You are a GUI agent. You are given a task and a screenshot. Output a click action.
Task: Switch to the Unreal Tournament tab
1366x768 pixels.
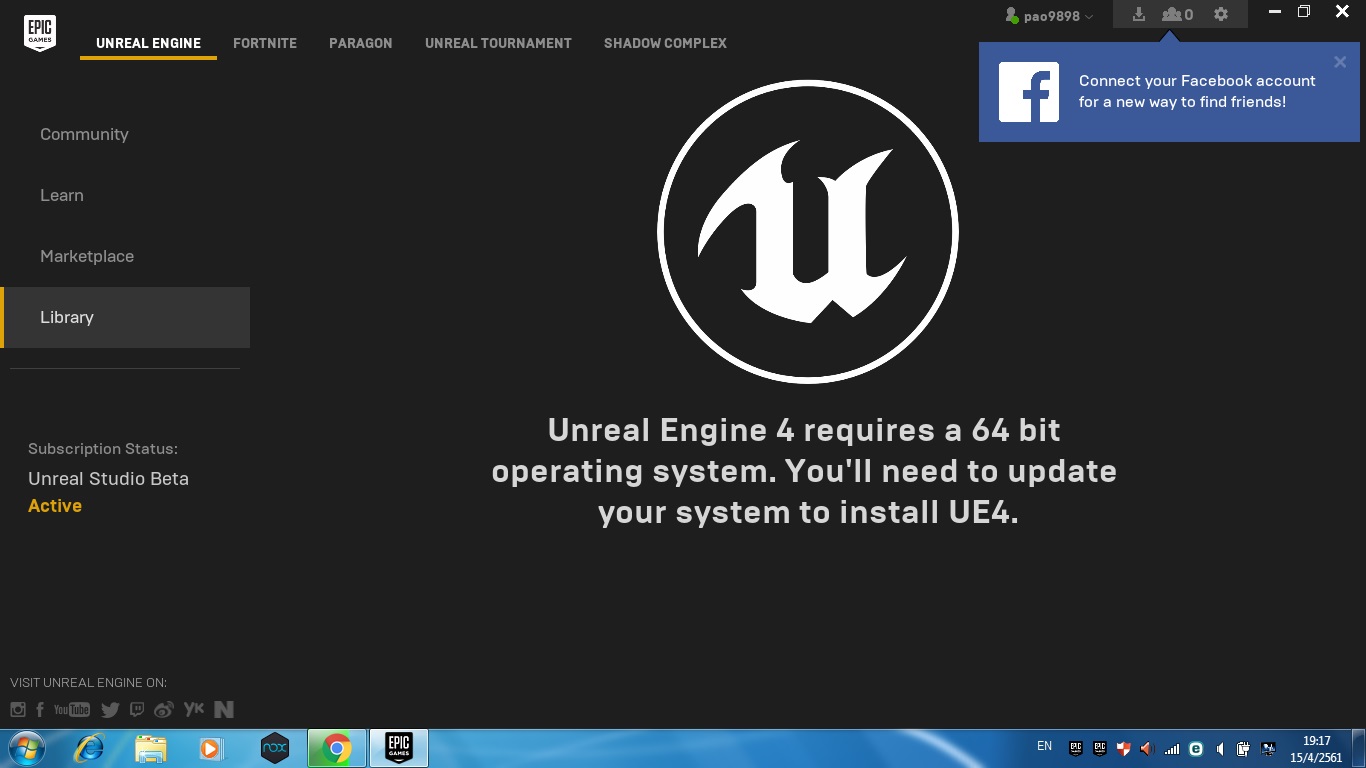498,43
